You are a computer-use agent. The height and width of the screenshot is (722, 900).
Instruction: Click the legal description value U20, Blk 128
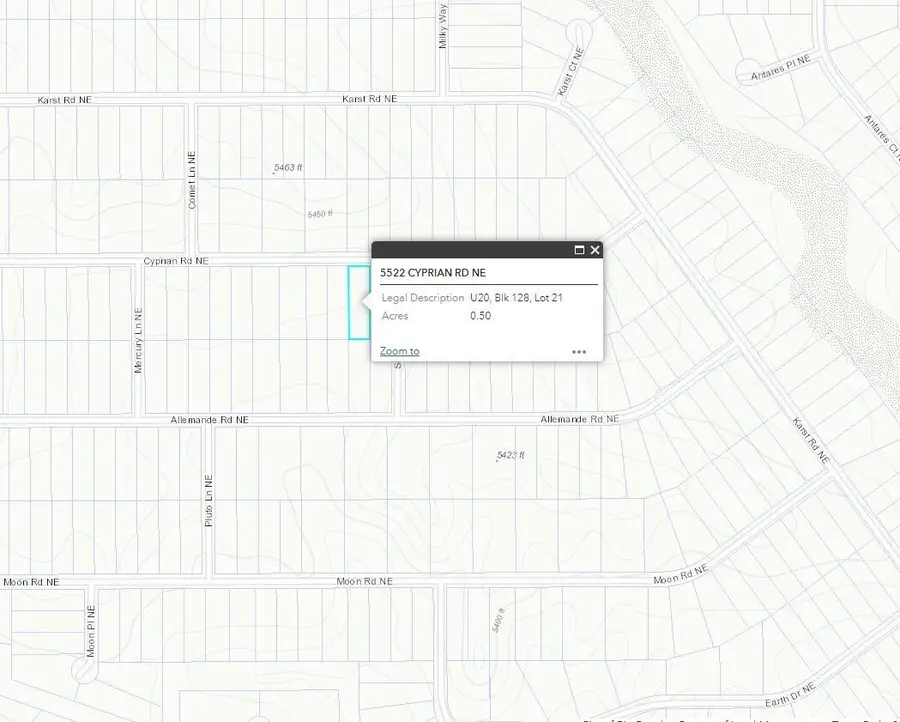coord(516,298)
